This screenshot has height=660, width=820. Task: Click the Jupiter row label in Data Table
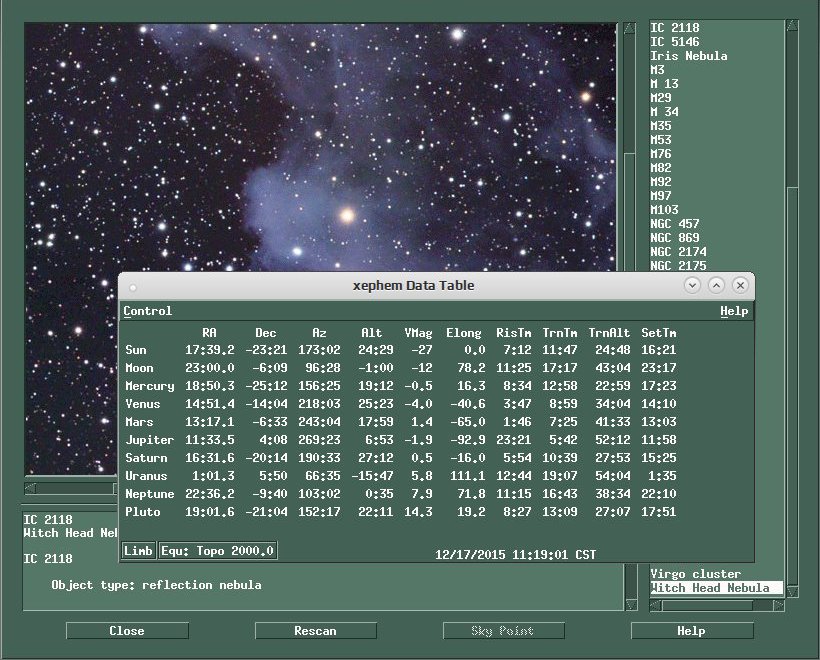(150, 440)
